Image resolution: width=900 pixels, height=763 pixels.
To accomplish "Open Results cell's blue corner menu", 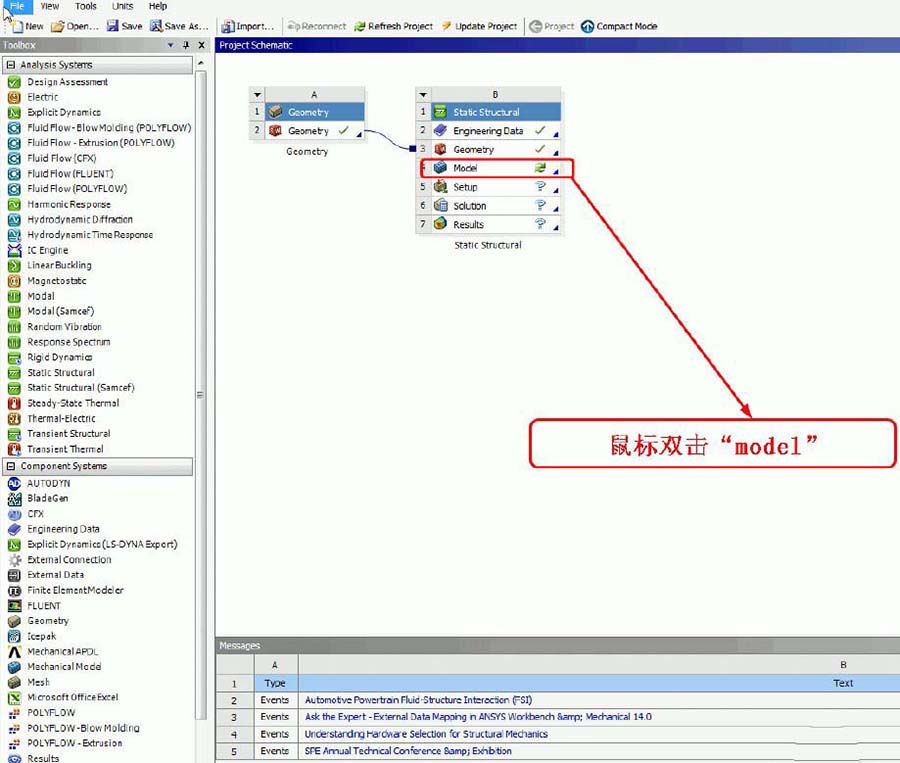I will point(556,228).
